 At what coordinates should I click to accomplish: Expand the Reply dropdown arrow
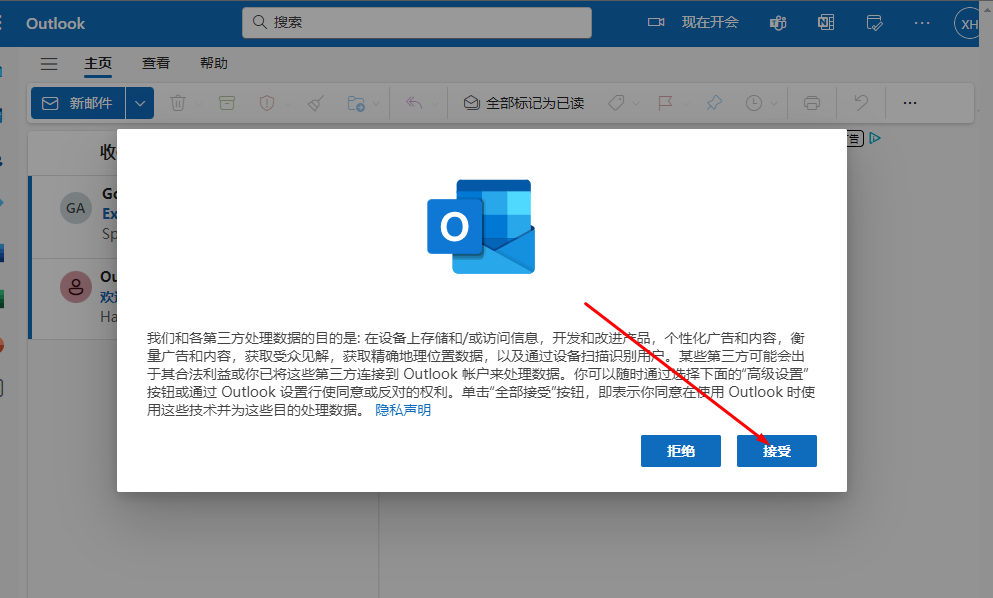(x=434, y=103)
